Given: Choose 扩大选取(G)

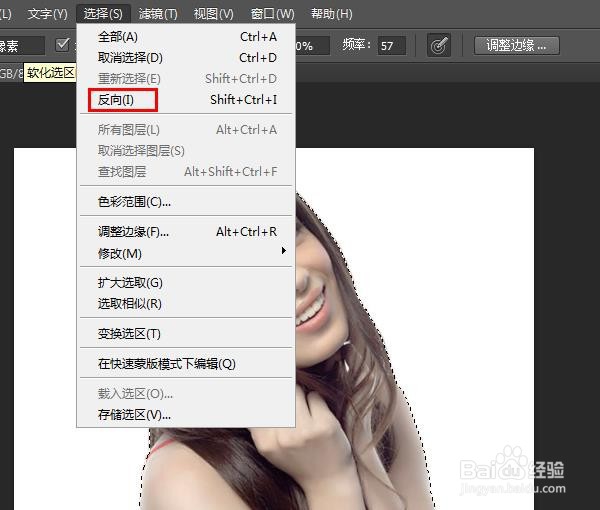Looking at the screenshot, I should [186, 283].
